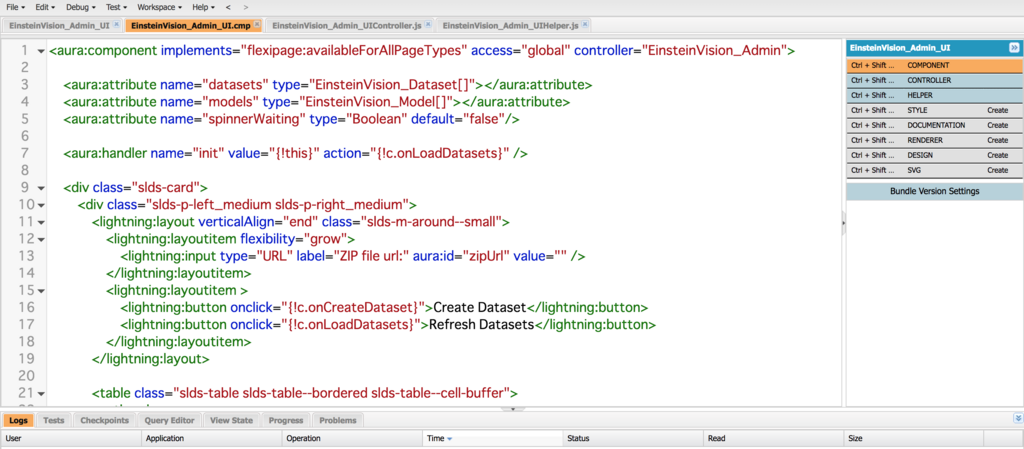This screenshot has height=449, width=1024.
Task: Open the File menu
Action: click(x=16, y=7)
